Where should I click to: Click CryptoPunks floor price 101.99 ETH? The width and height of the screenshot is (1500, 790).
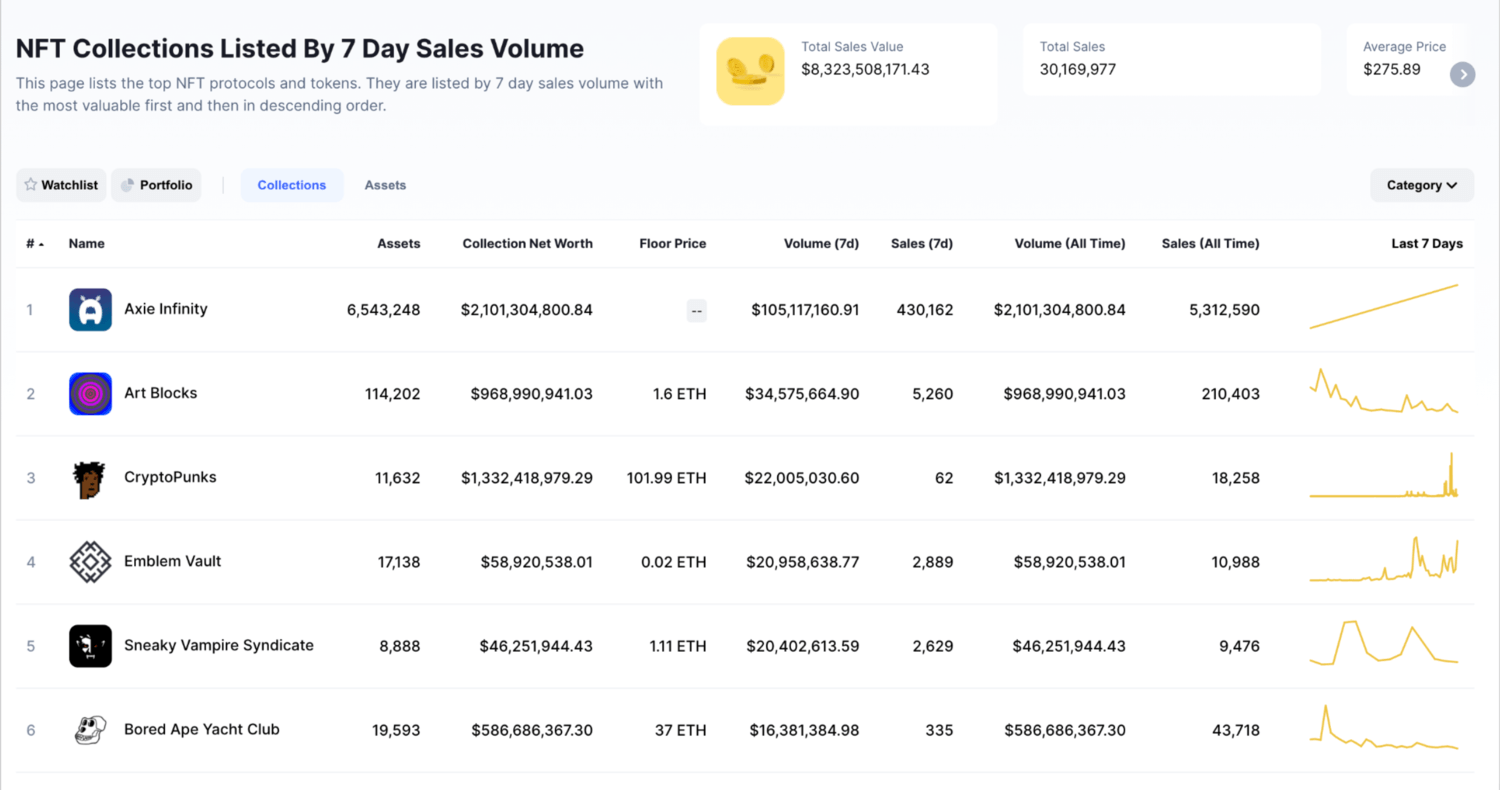tap(666, 478)
